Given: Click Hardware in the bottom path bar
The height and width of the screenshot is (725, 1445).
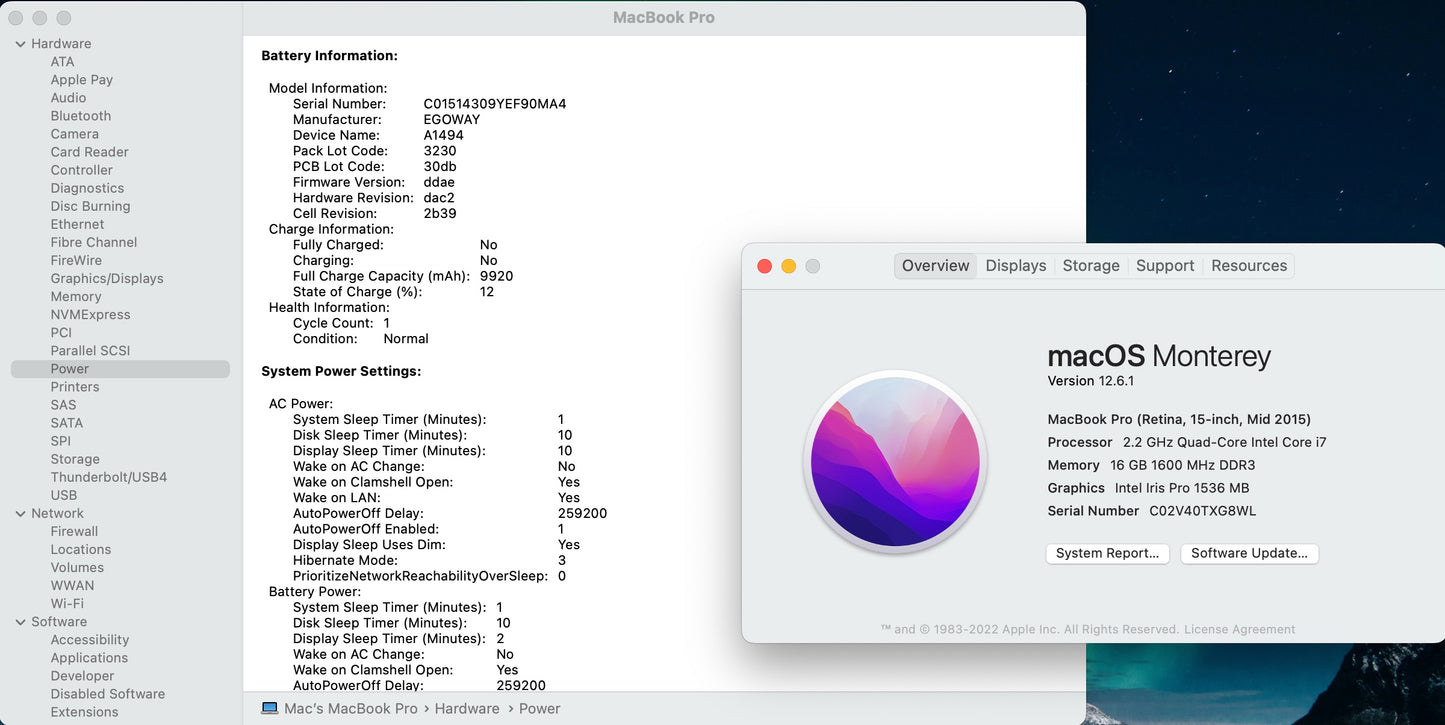Looking at the screenshot, I should pos(466,708).
